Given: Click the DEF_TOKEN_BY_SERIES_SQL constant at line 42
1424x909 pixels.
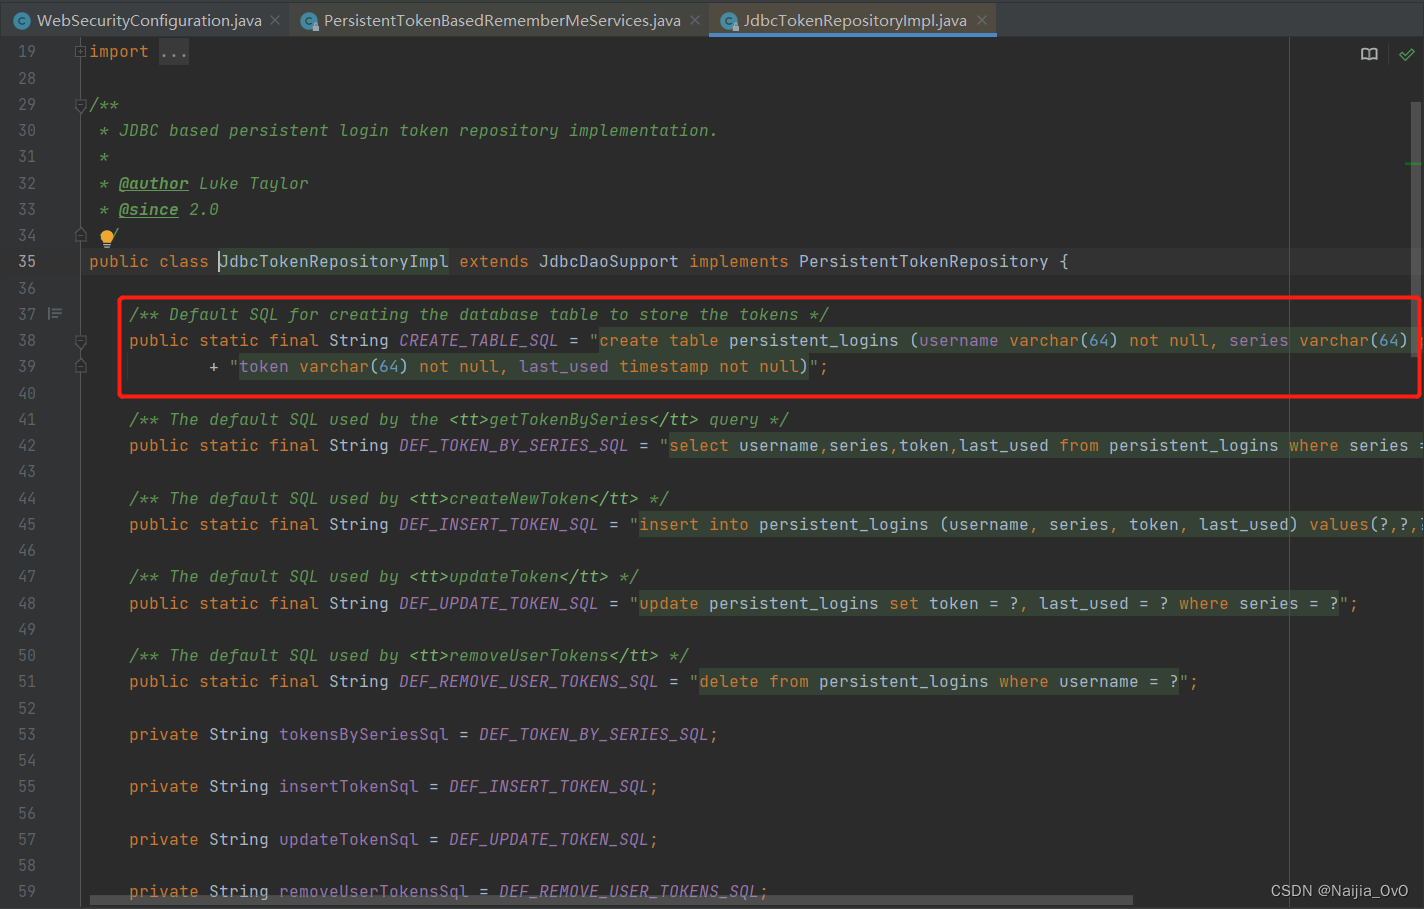Looking at the screenshot, I should [x=513, y=445].
